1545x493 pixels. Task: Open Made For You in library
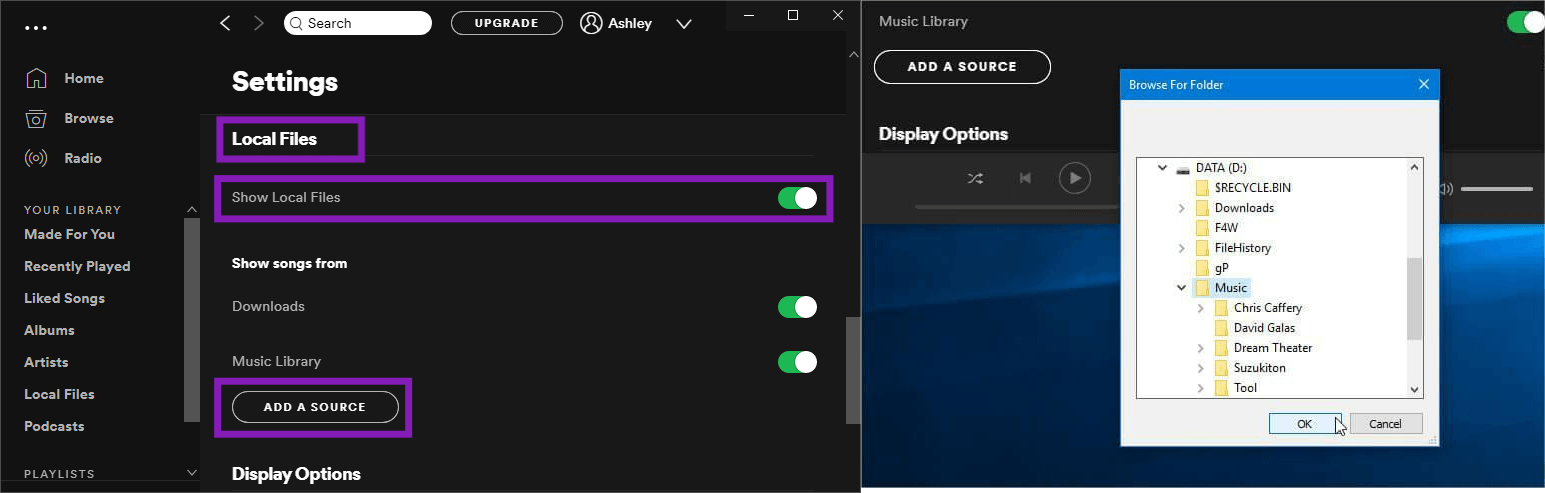69,234
